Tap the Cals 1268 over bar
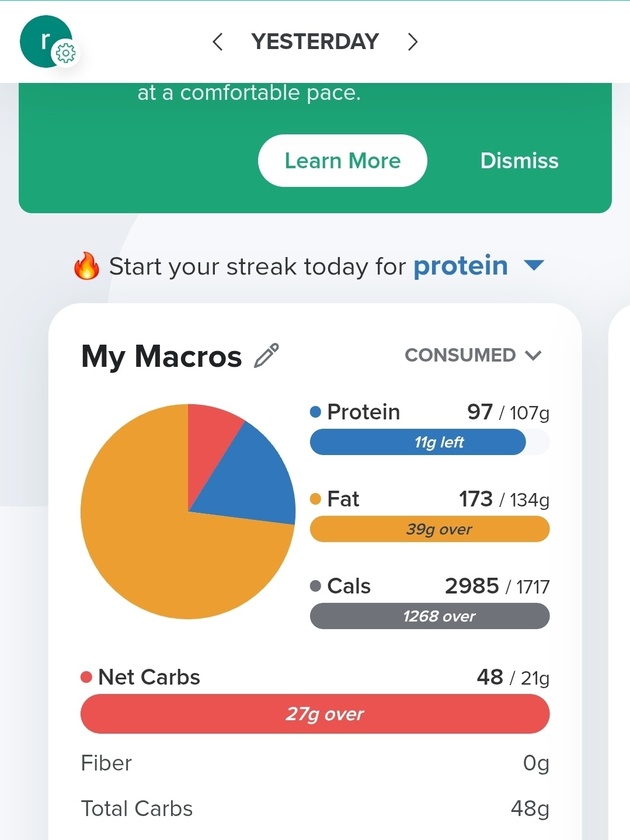The height and width of the screenshot is (840, 630). [x=430, y=616]
